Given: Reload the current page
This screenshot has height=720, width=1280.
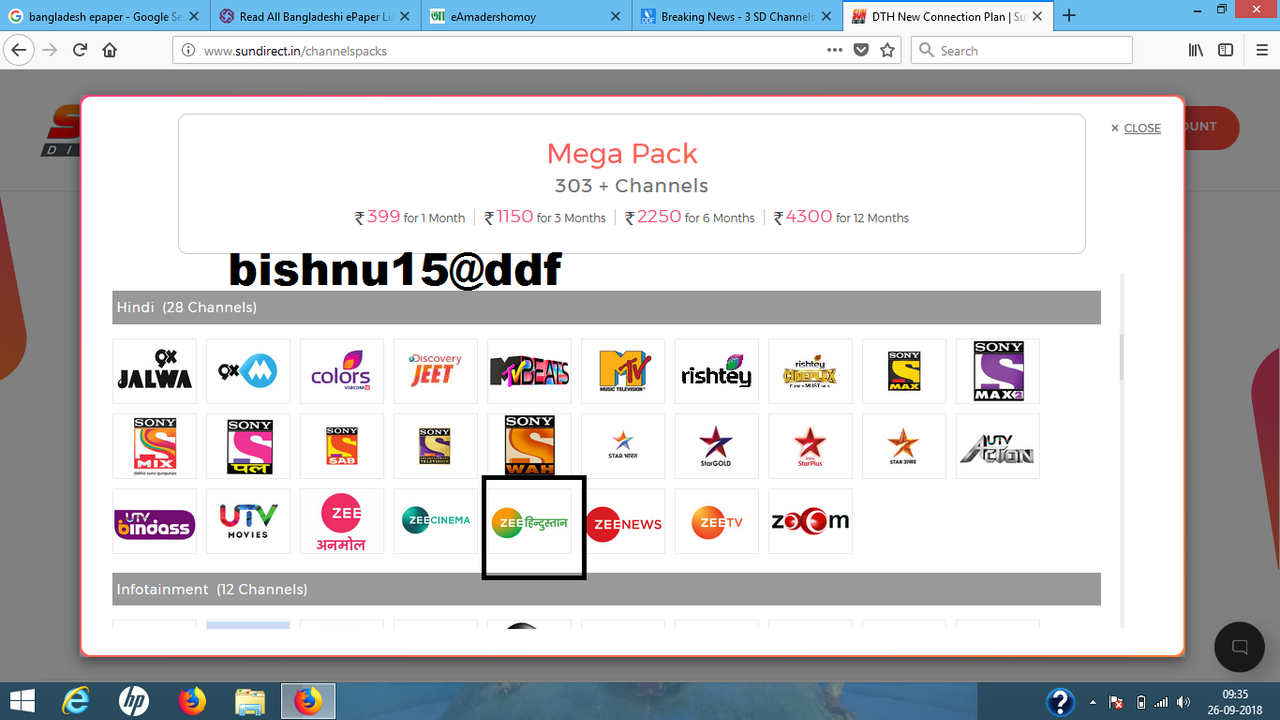Looking at the screenshot, I should coord(80,50).
